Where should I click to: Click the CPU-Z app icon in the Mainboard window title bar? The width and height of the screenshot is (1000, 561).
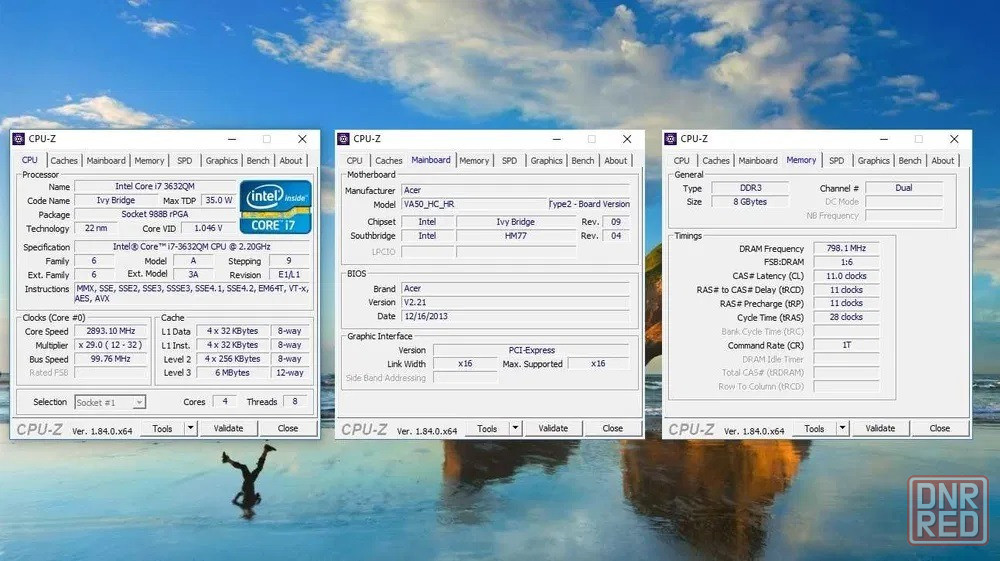click(344, 139)
